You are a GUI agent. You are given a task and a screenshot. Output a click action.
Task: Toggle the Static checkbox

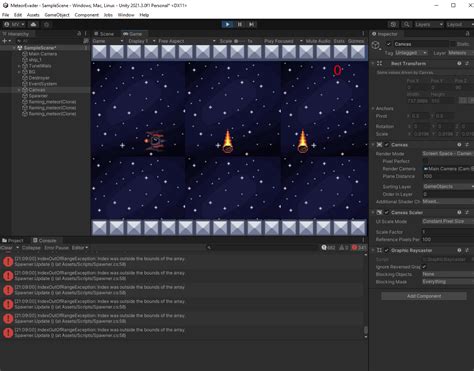tap(453, 44)
